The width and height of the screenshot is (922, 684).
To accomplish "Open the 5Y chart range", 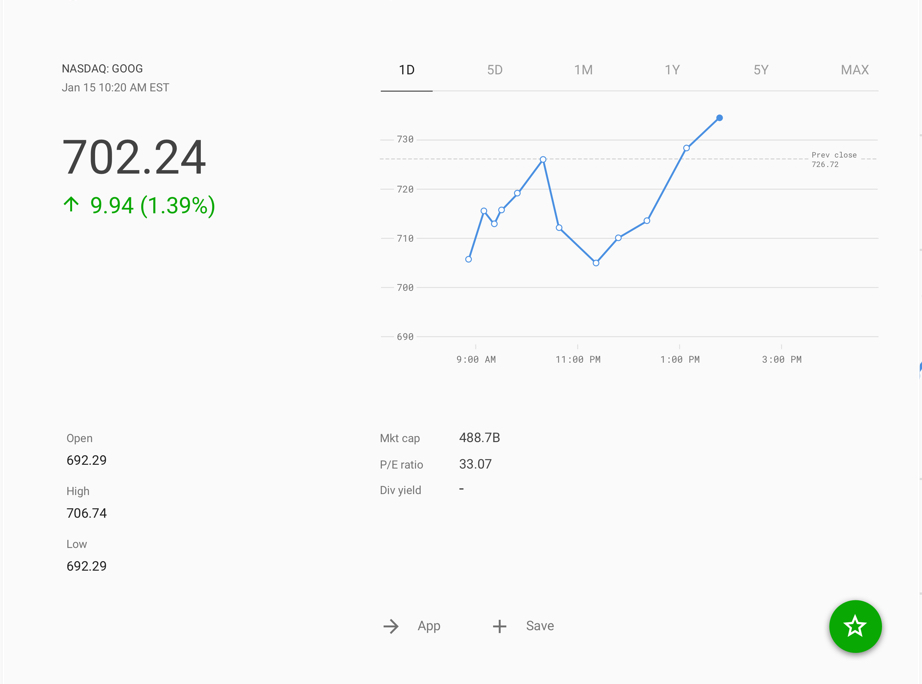I will click(x=760, y=70).
